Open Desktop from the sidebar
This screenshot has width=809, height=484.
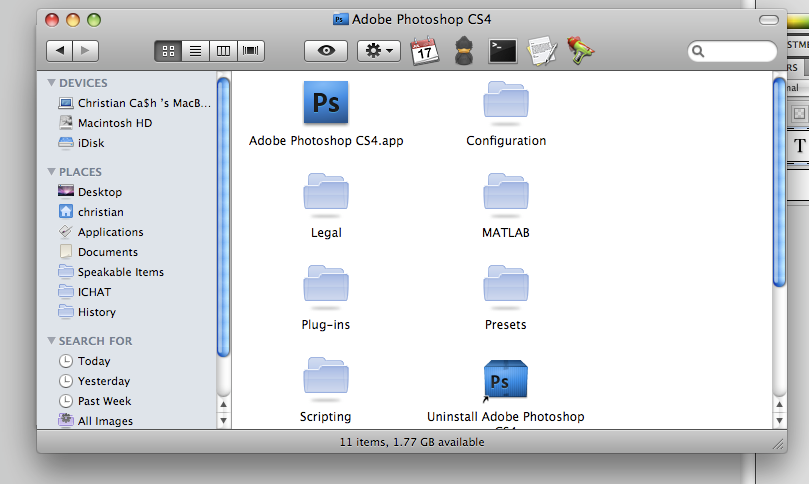click(90, 192)
